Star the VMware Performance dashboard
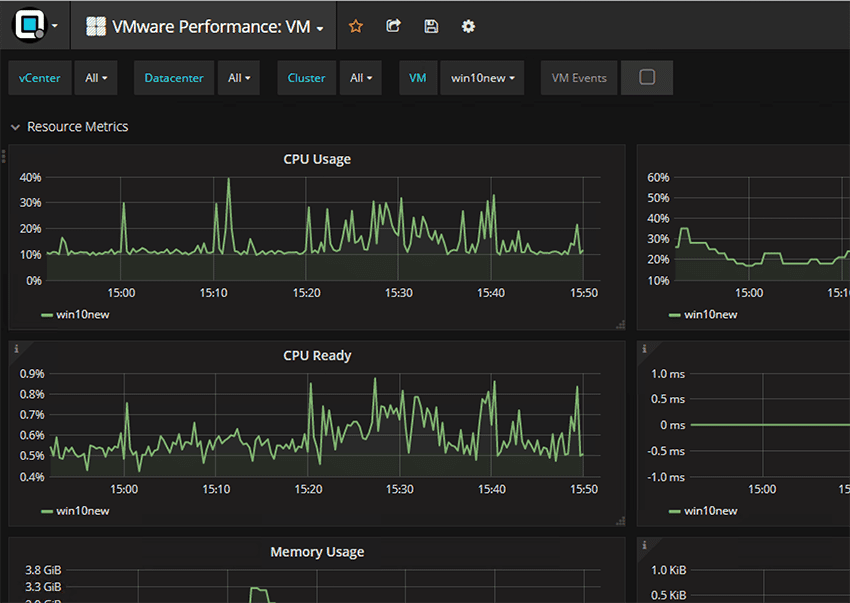Image resolution: width=850 pixels, height=603 pixels. tap(356, 26)
